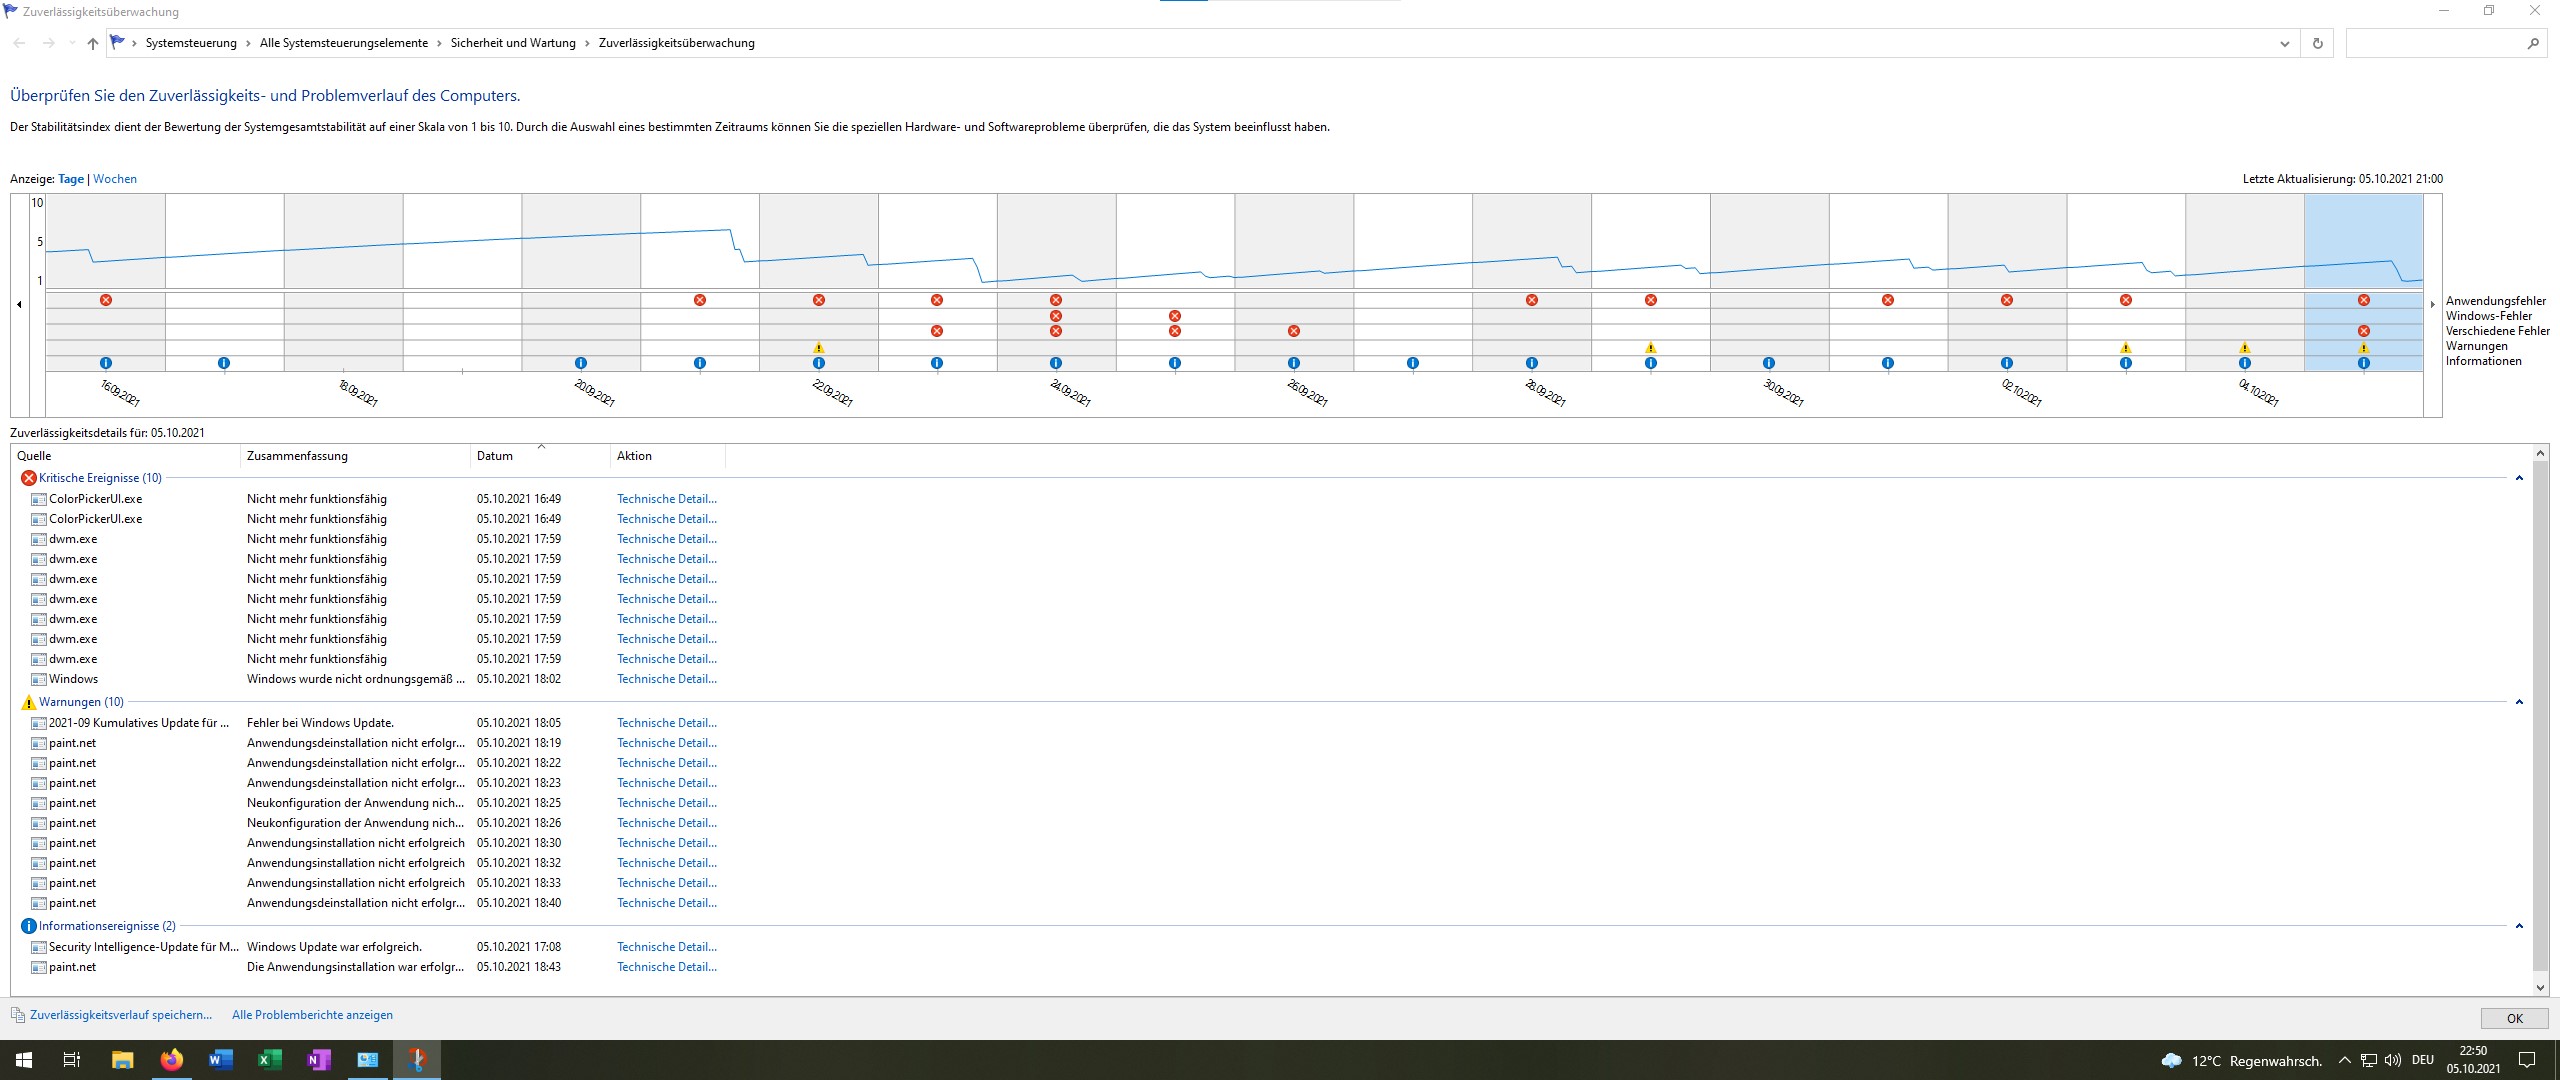
Task: Open Firefox from the taskbar
Action: 172,1059
